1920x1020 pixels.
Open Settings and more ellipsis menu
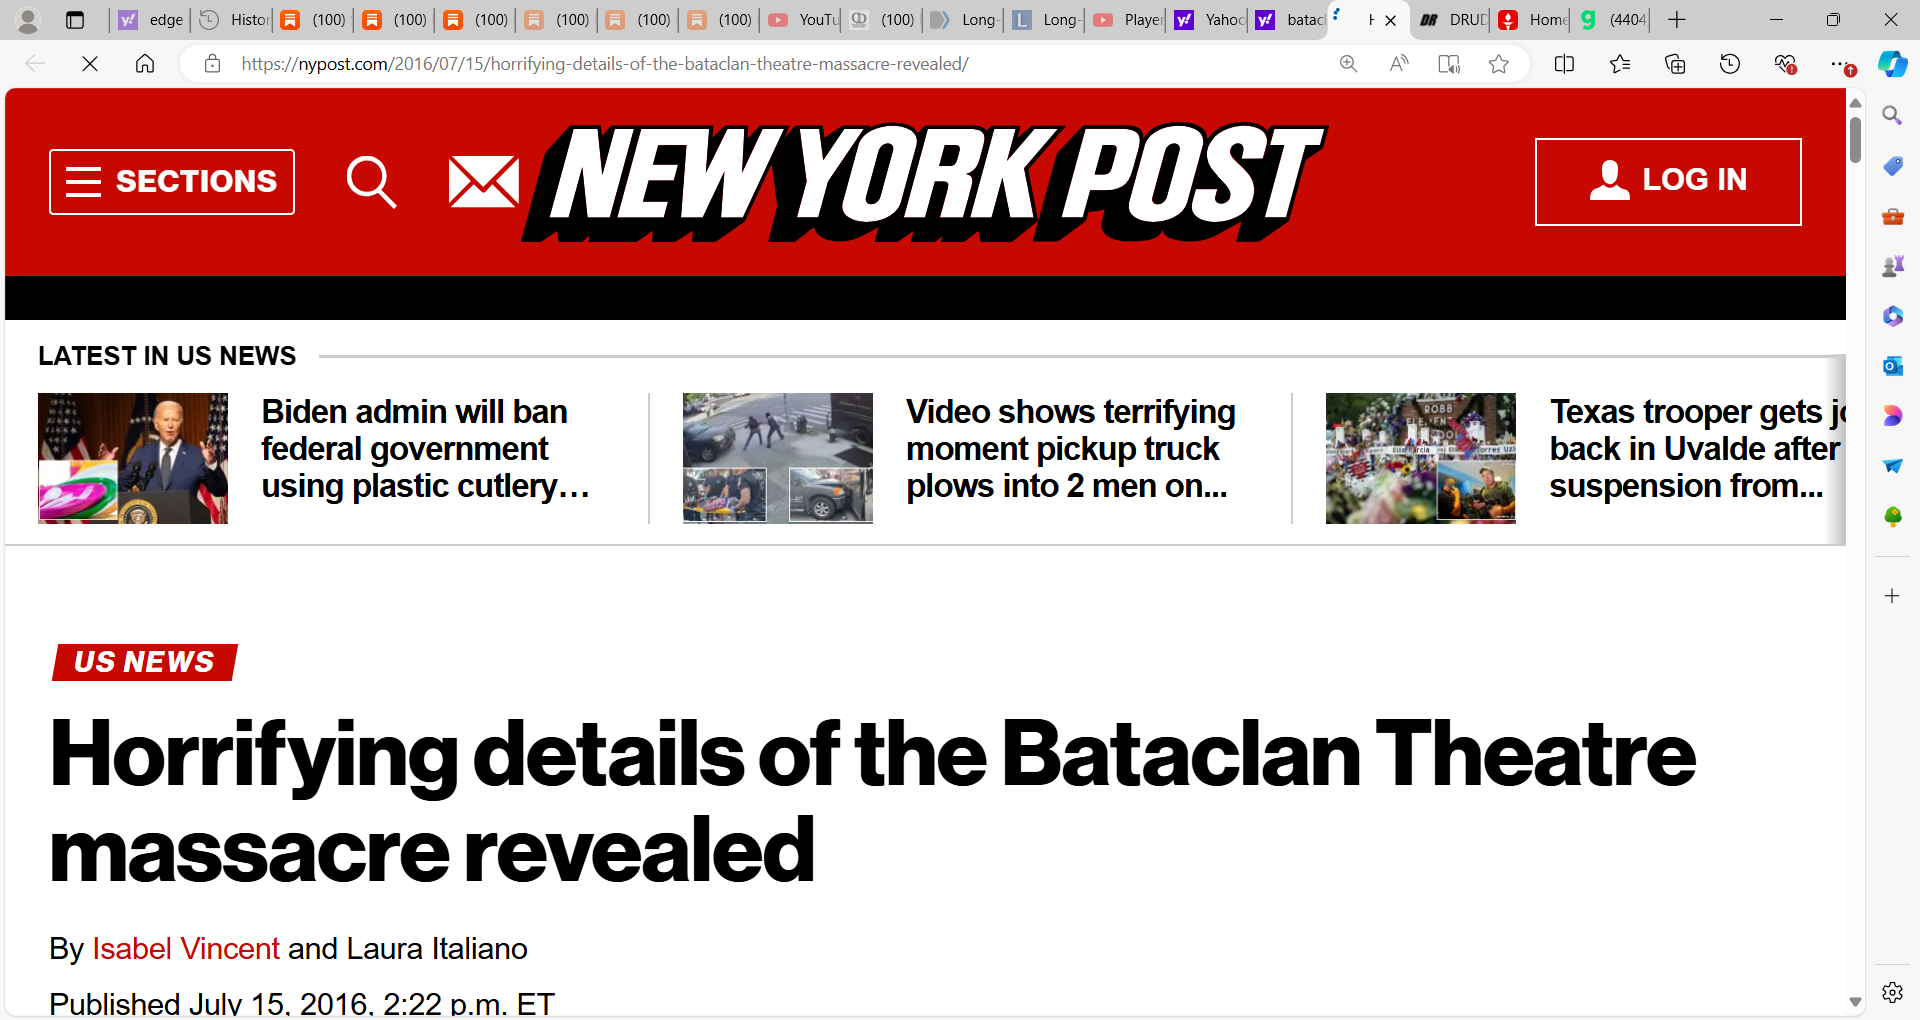click(1840, 64)
